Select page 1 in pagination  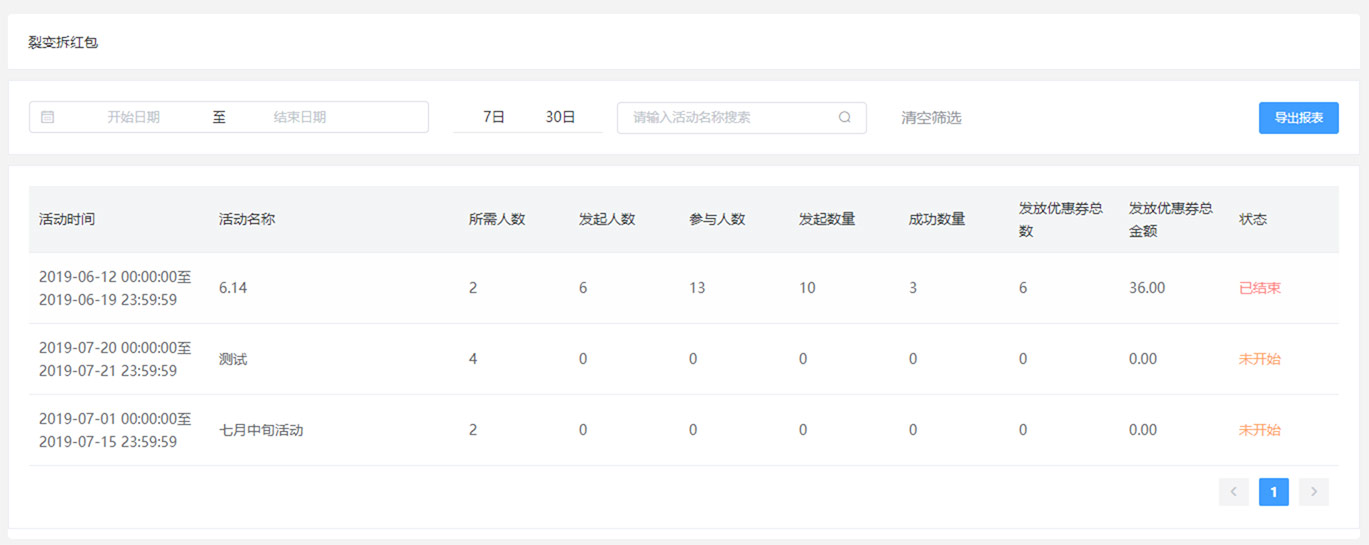point(1274,491)
